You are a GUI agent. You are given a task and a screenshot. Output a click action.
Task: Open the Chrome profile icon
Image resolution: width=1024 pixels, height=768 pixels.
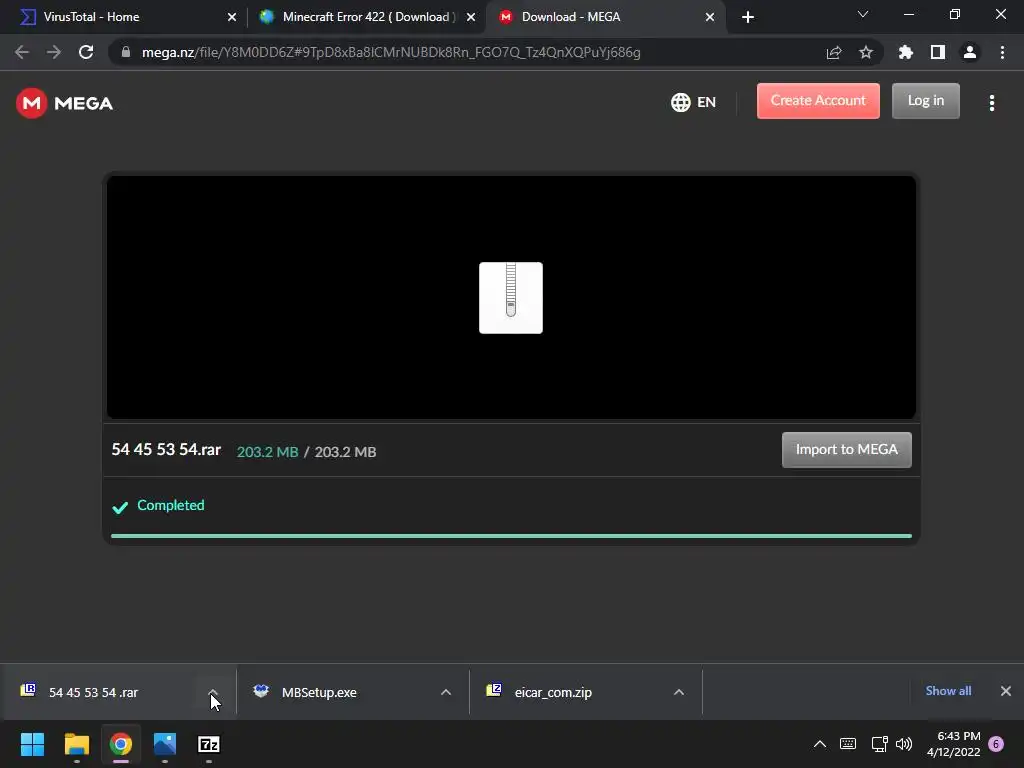tap(969, 52)
